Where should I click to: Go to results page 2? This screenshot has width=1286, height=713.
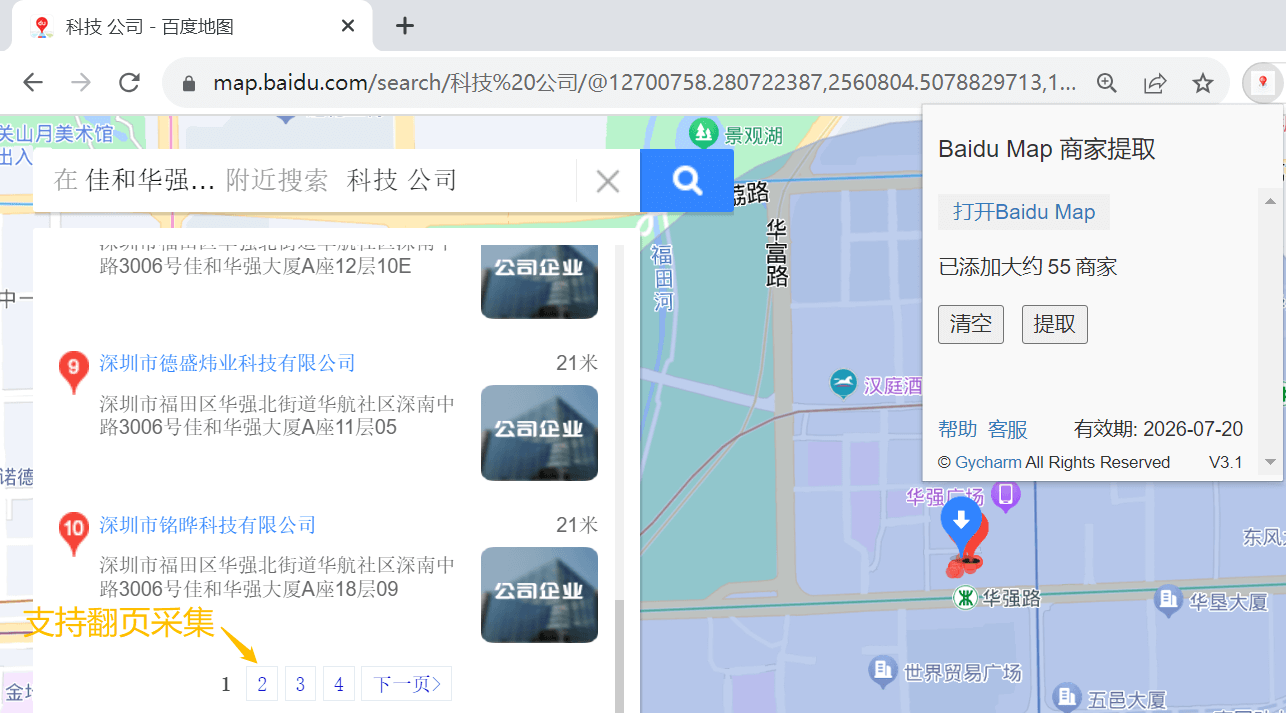(x=262, y=684)
